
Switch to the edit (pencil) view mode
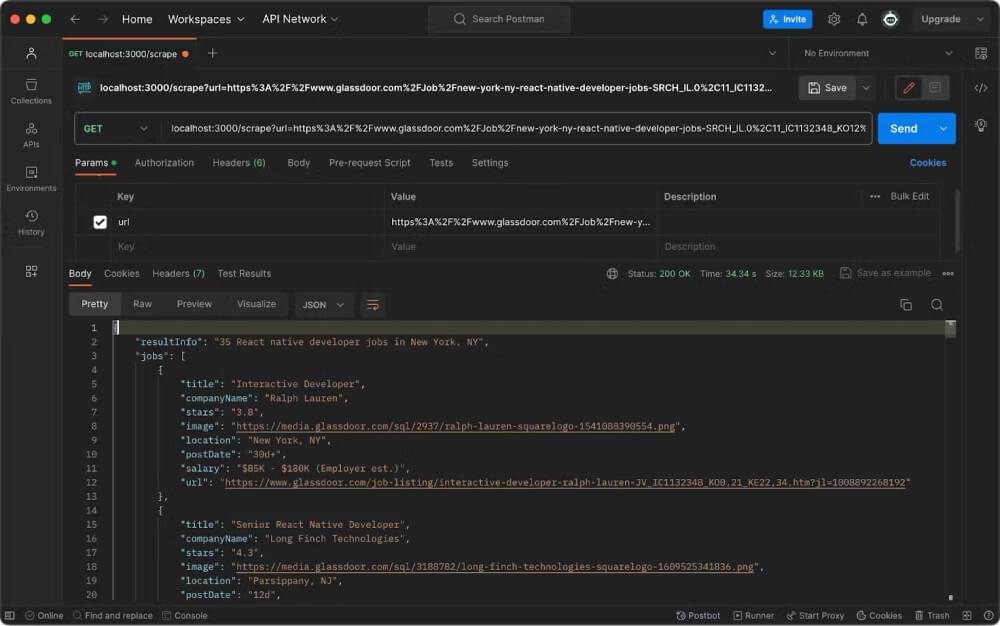click(x=908, y=88)
